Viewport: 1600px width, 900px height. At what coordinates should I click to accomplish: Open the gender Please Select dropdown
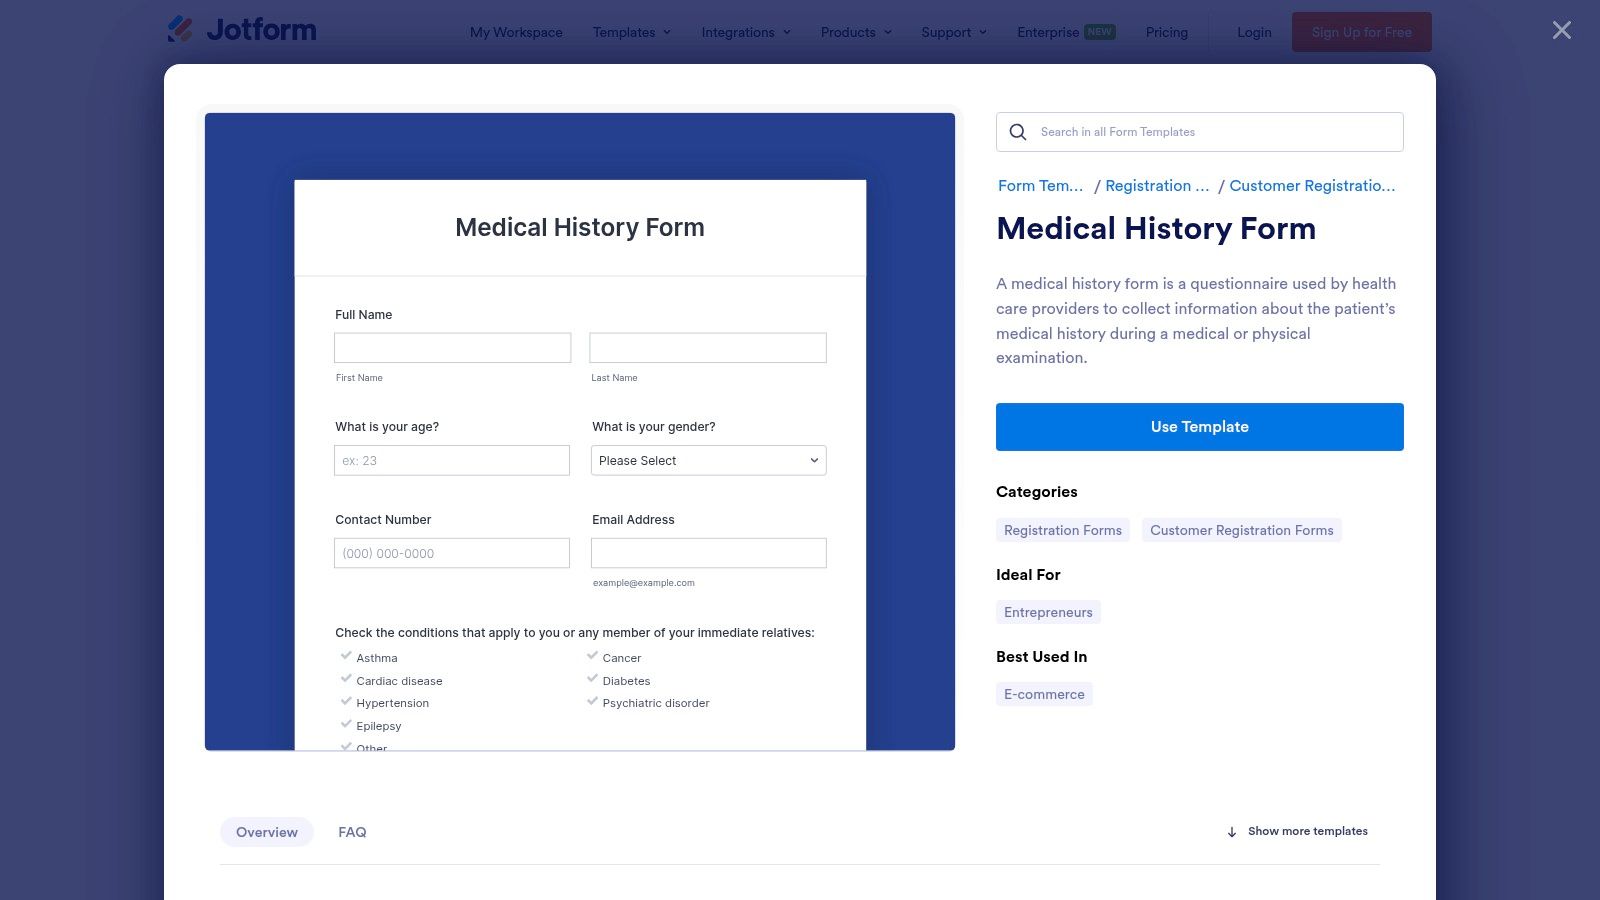708,460
